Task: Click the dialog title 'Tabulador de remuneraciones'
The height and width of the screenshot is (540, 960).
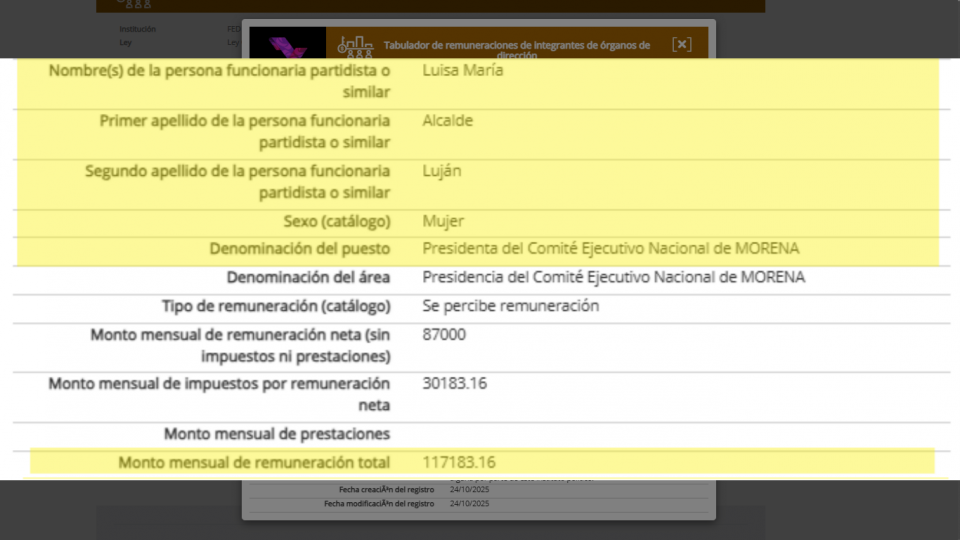Action: coord(516,47)
